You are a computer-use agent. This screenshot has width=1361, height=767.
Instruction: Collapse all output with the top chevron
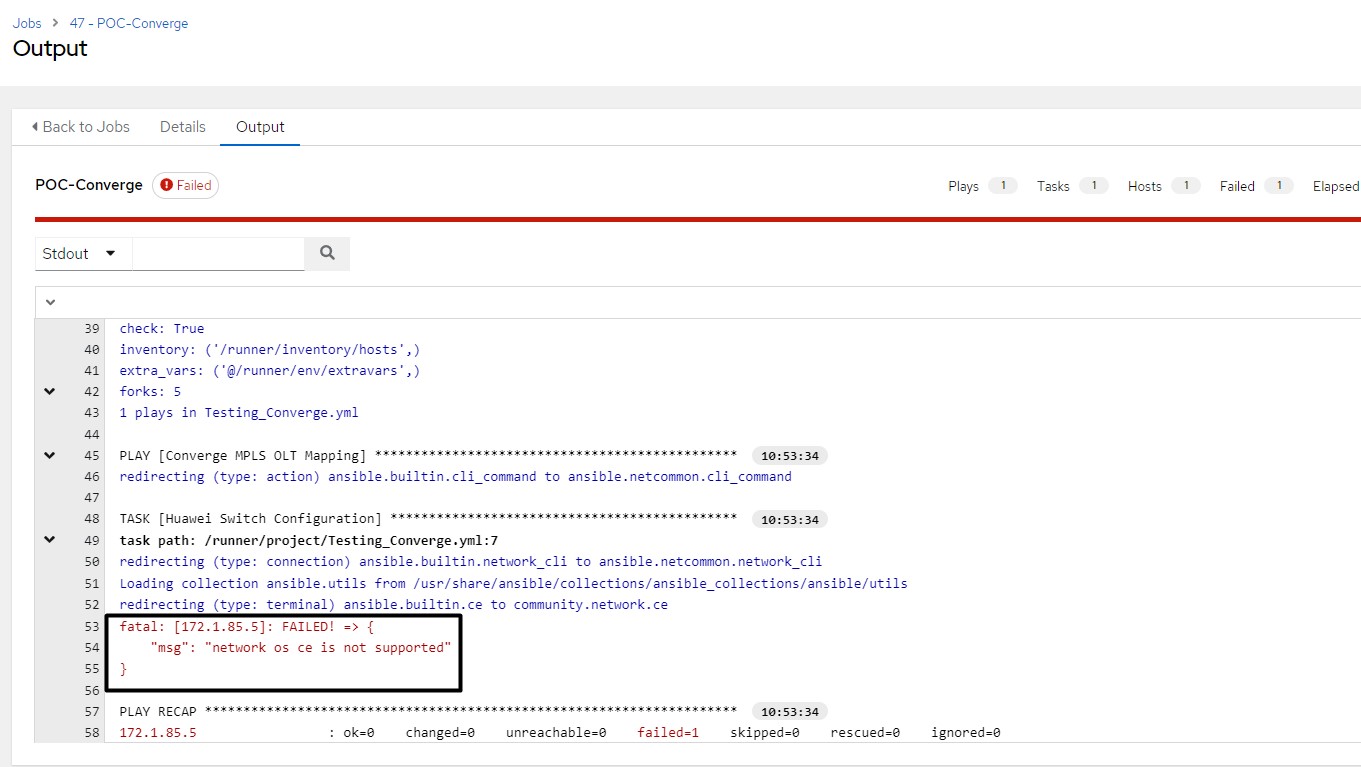tap(50, 302)
